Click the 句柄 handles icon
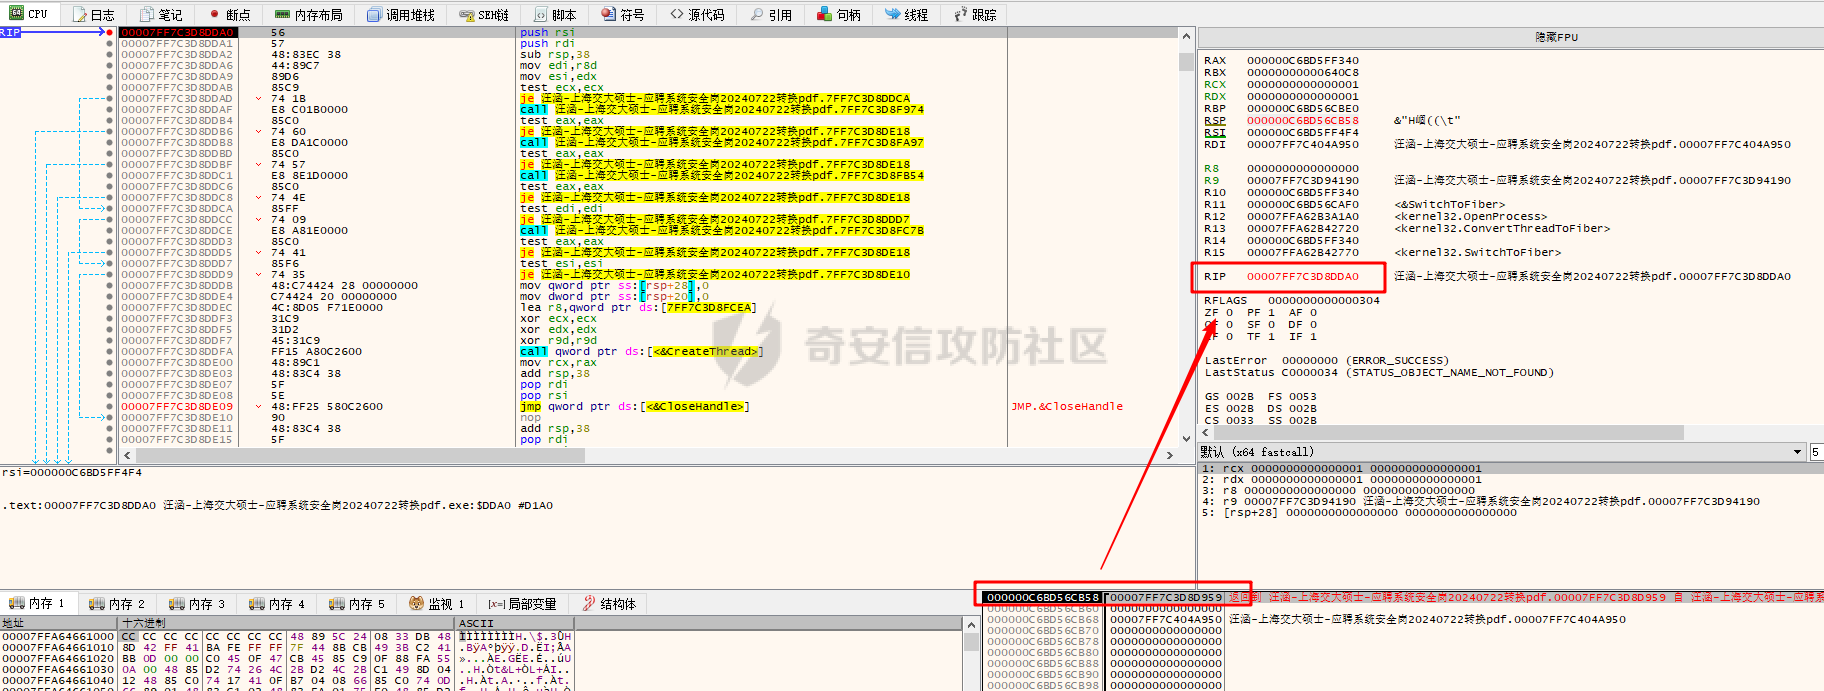Screen dimensions: 1824x691 coord(824,15)
